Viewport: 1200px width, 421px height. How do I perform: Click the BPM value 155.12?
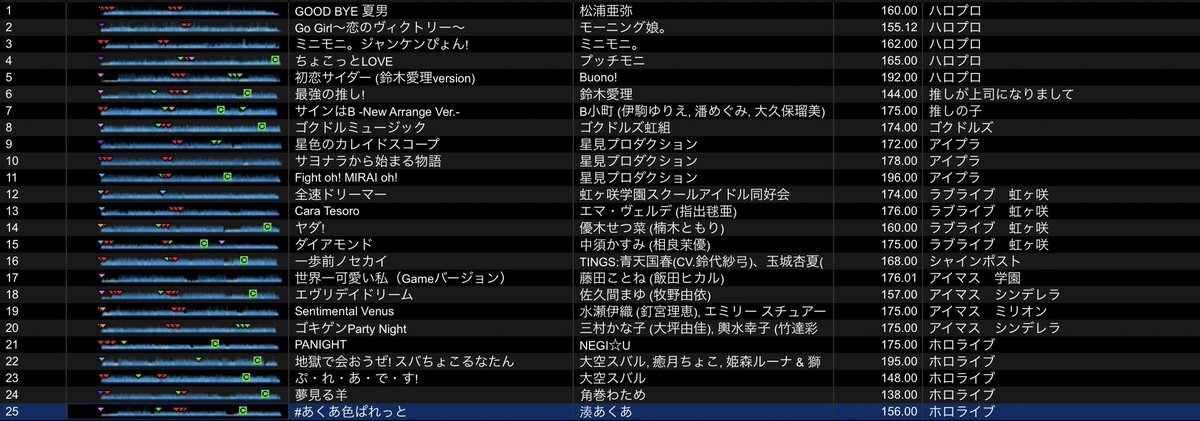(898, 27)
